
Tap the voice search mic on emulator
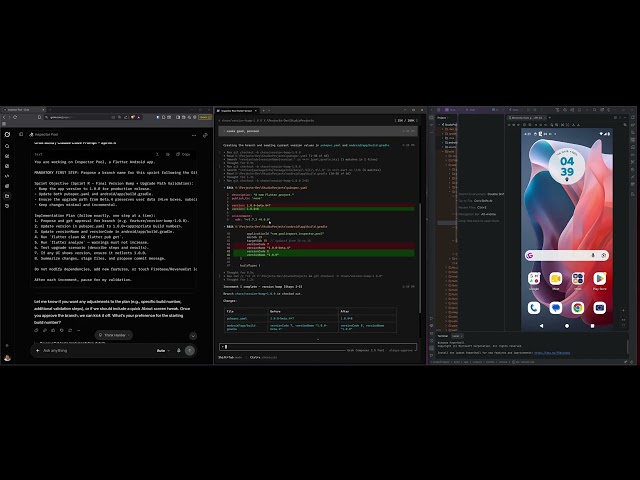pos(593,256)
